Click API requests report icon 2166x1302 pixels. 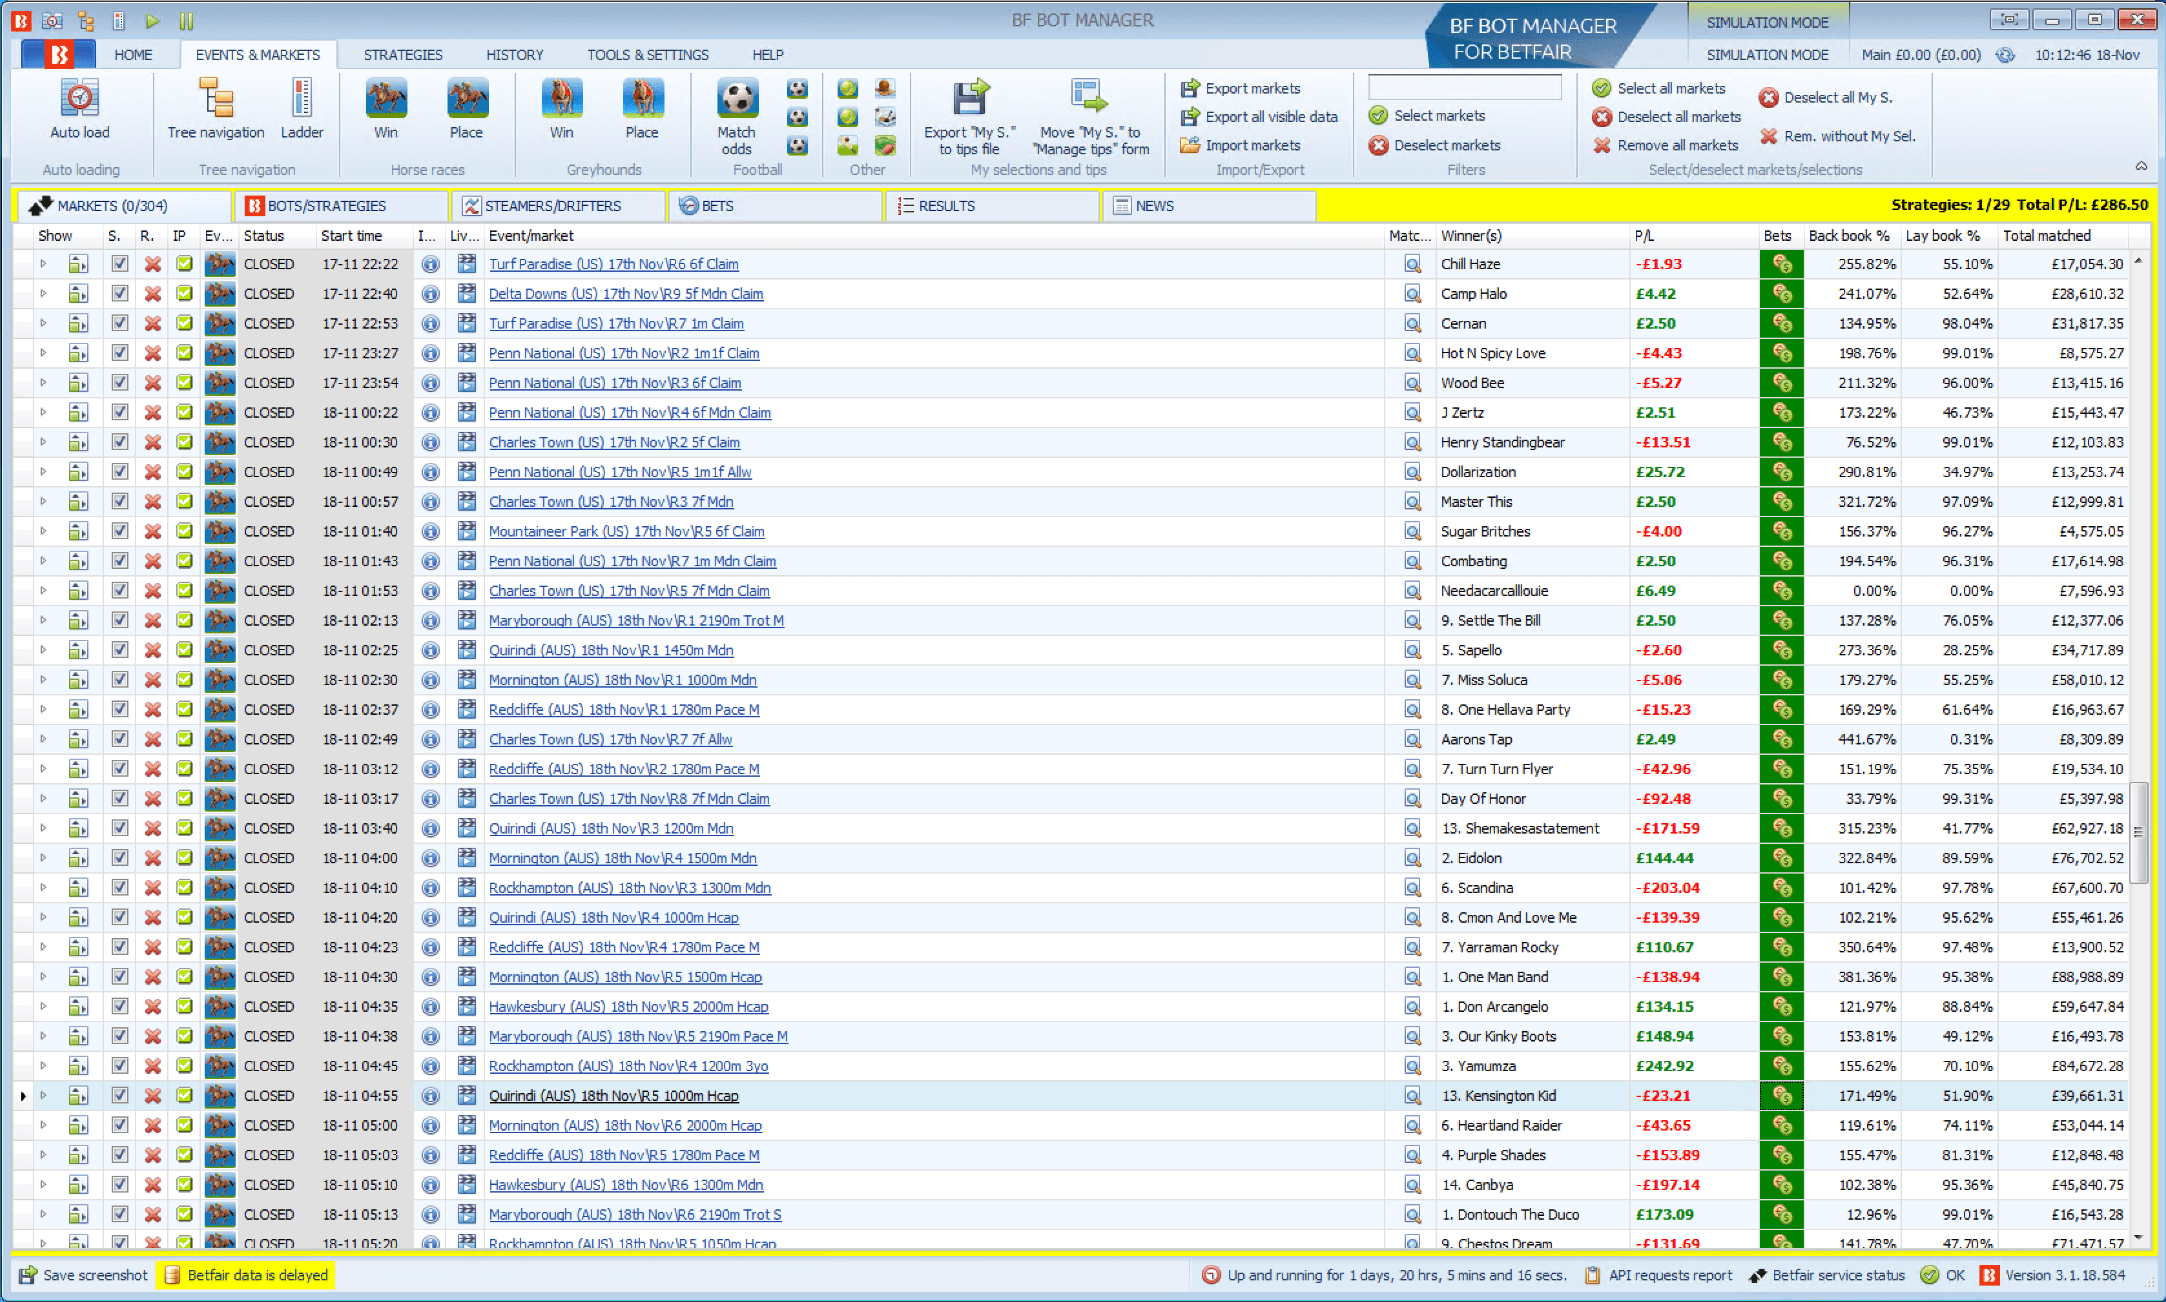(x=1592, y=1275)
